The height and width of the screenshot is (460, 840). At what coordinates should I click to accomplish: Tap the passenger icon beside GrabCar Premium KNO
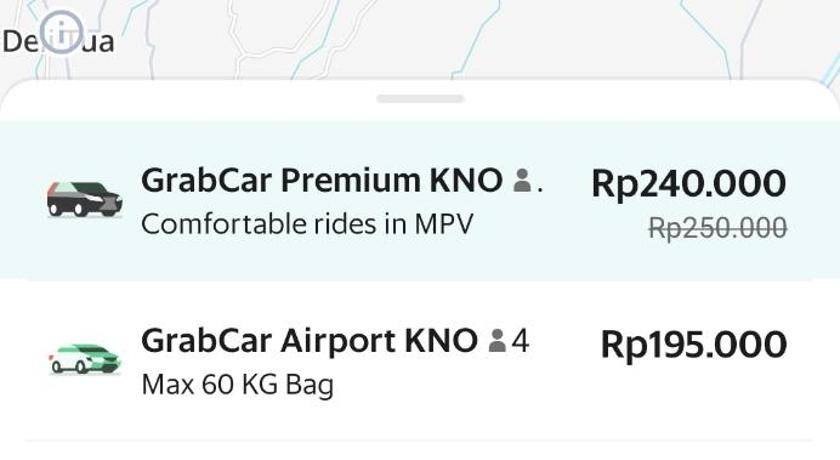[x=521, y=181]
